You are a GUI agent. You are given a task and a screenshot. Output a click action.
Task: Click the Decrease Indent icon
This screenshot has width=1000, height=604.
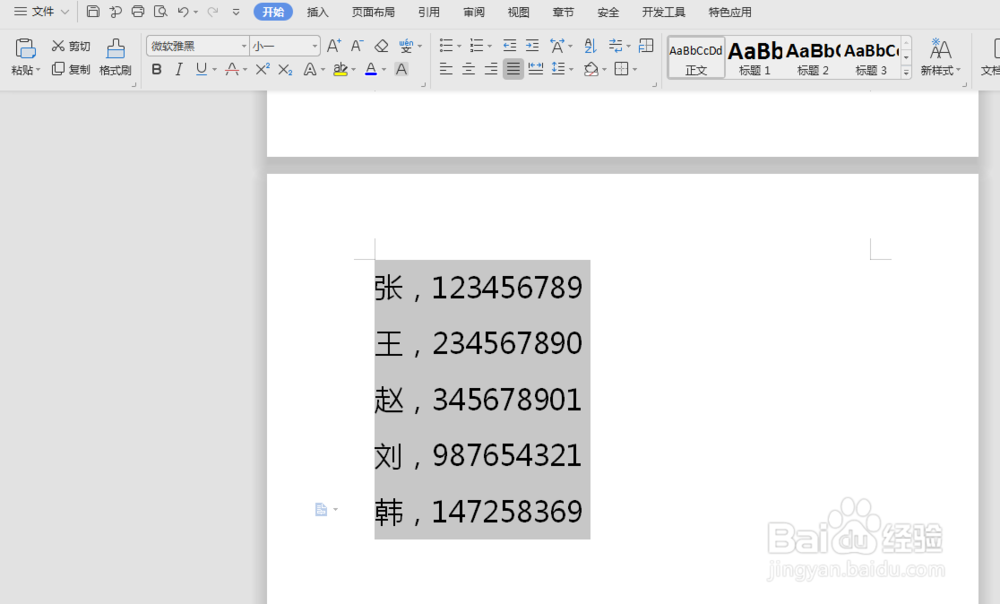(x=509, y=45)
